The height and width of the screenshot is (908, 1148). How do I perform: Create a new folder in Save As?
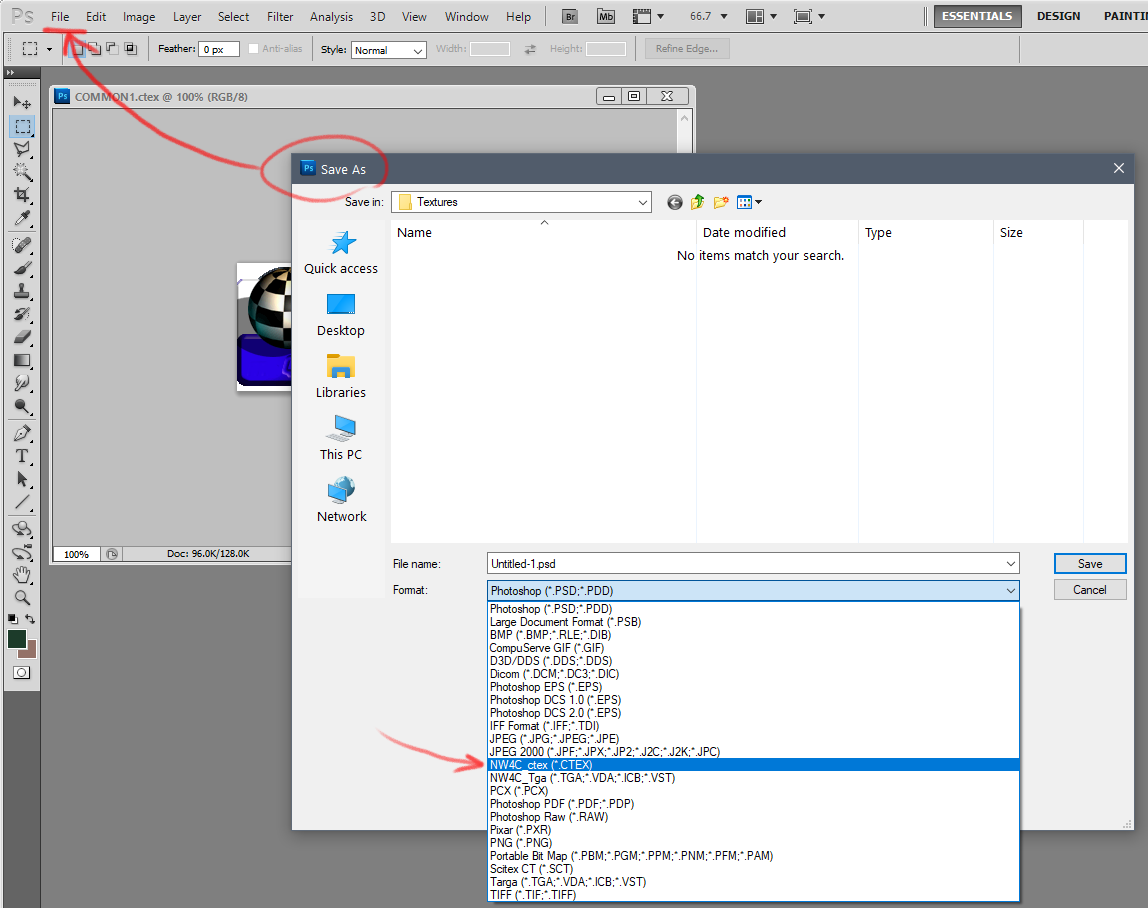pos(721,202)
